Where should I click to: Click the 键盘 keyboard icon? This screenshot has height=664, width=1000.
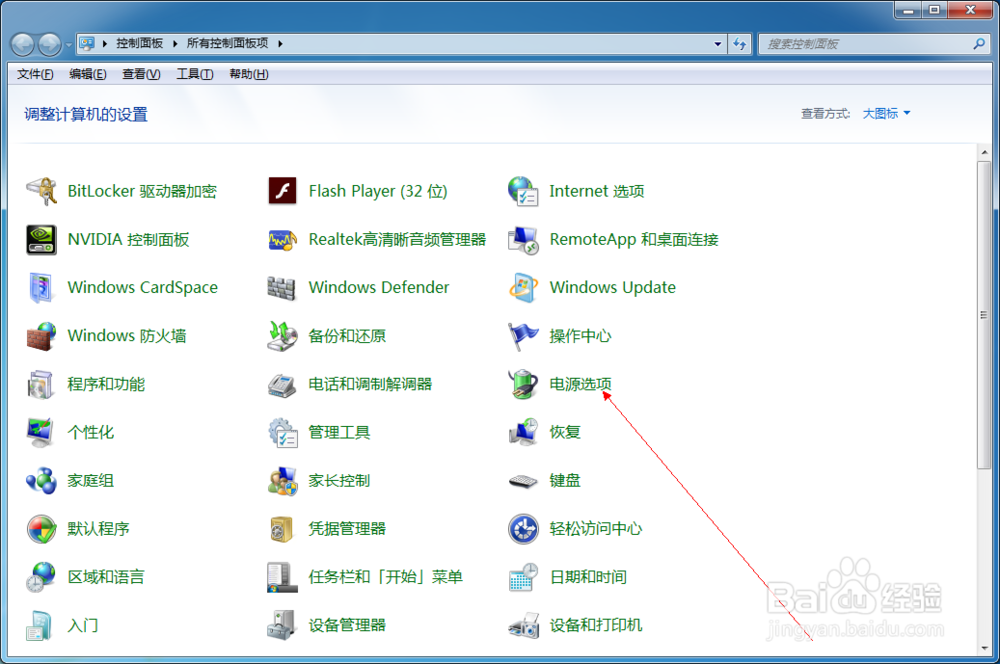coord(524,480)
